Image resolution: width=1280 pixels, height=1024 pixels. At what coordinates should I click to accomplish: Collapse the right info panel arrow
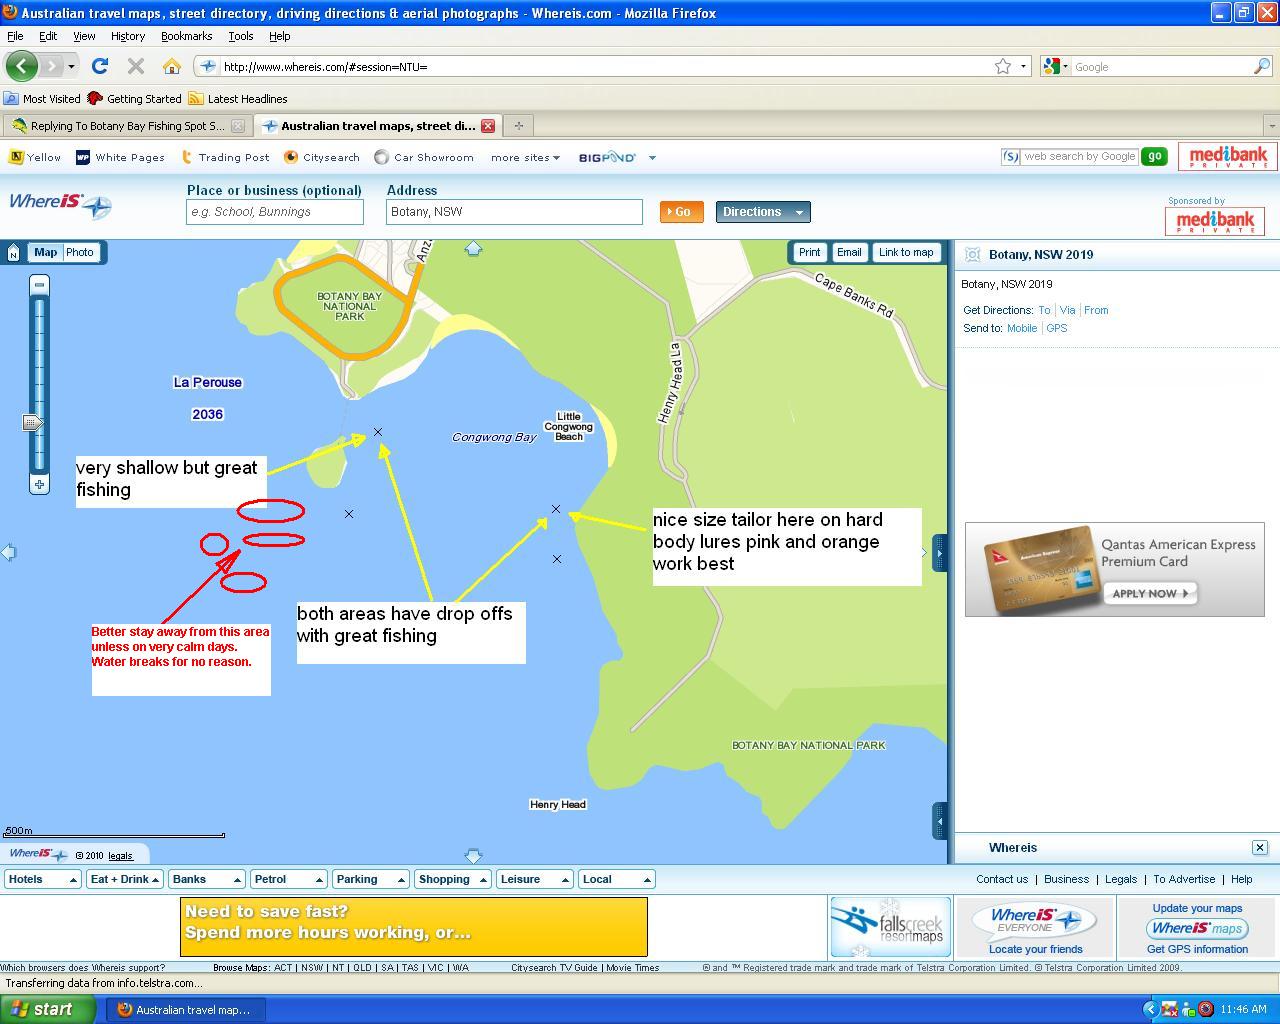coord(939,552)
